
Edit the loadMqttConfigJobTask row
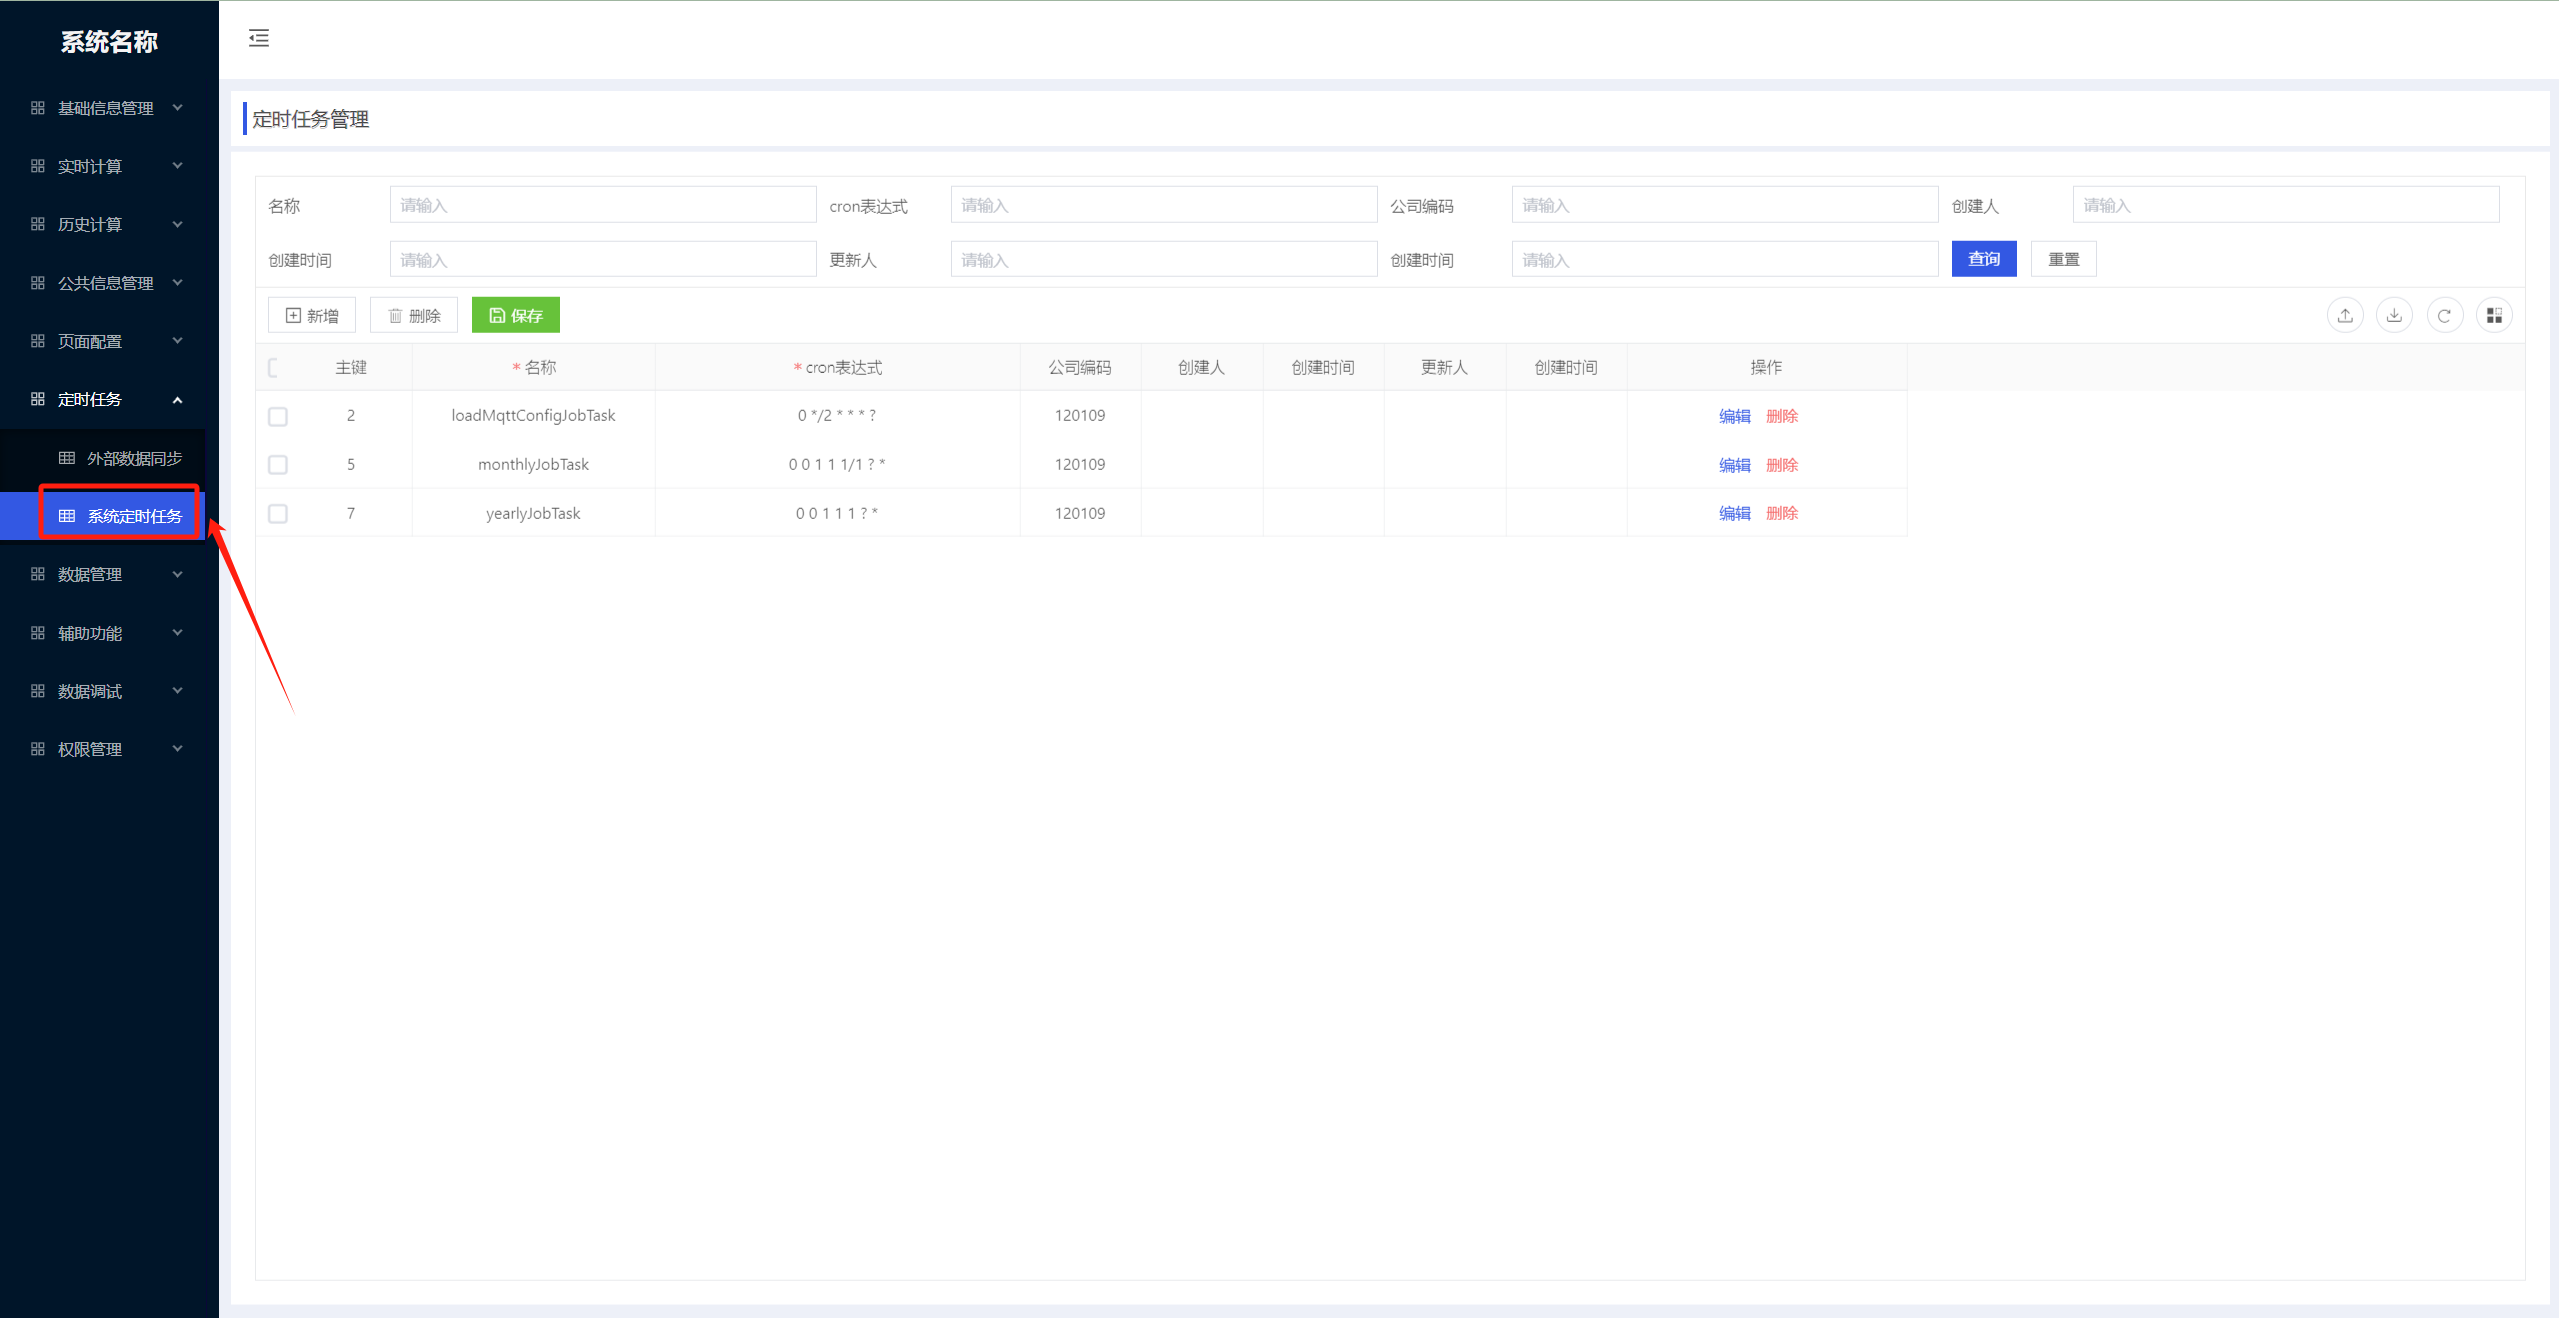[x=1735, y=416]
